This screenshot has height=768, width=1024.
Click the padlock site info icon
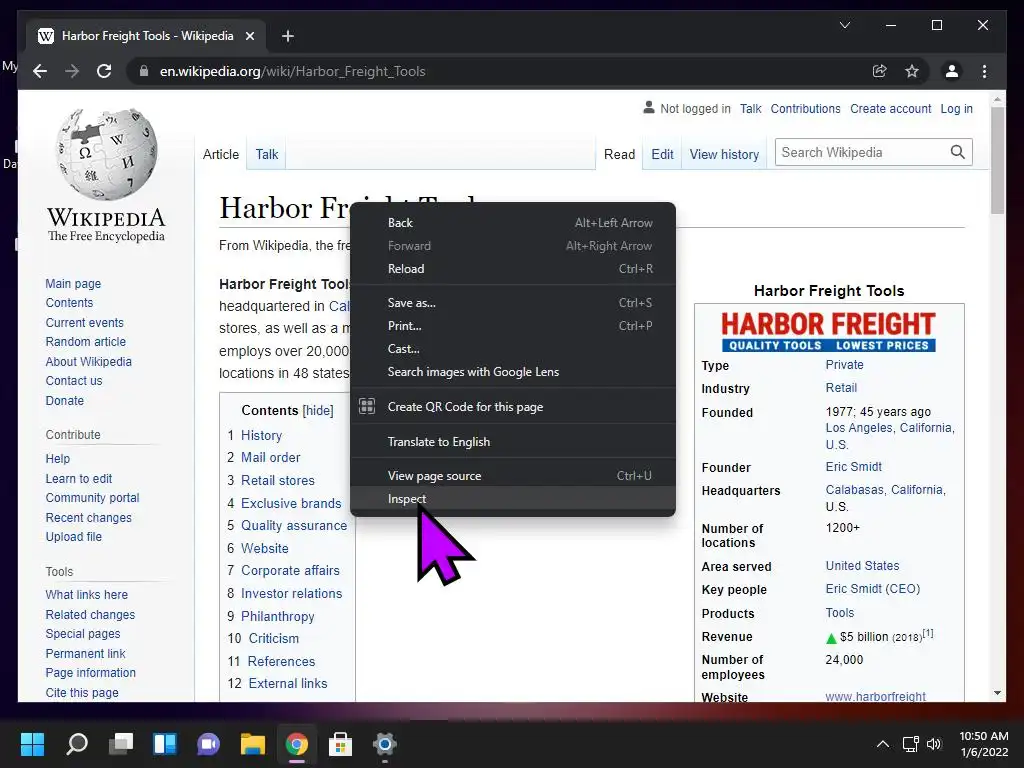144,71
